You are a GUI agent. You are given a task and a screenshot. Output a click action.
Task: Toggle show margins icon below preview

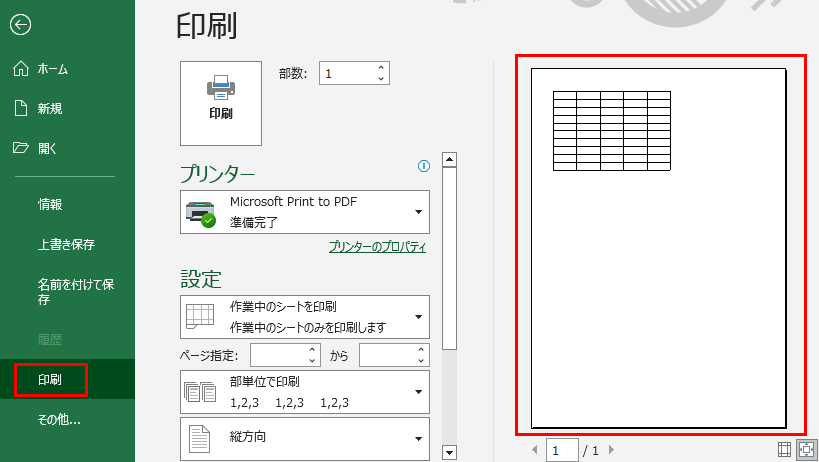tap(785, 451)
